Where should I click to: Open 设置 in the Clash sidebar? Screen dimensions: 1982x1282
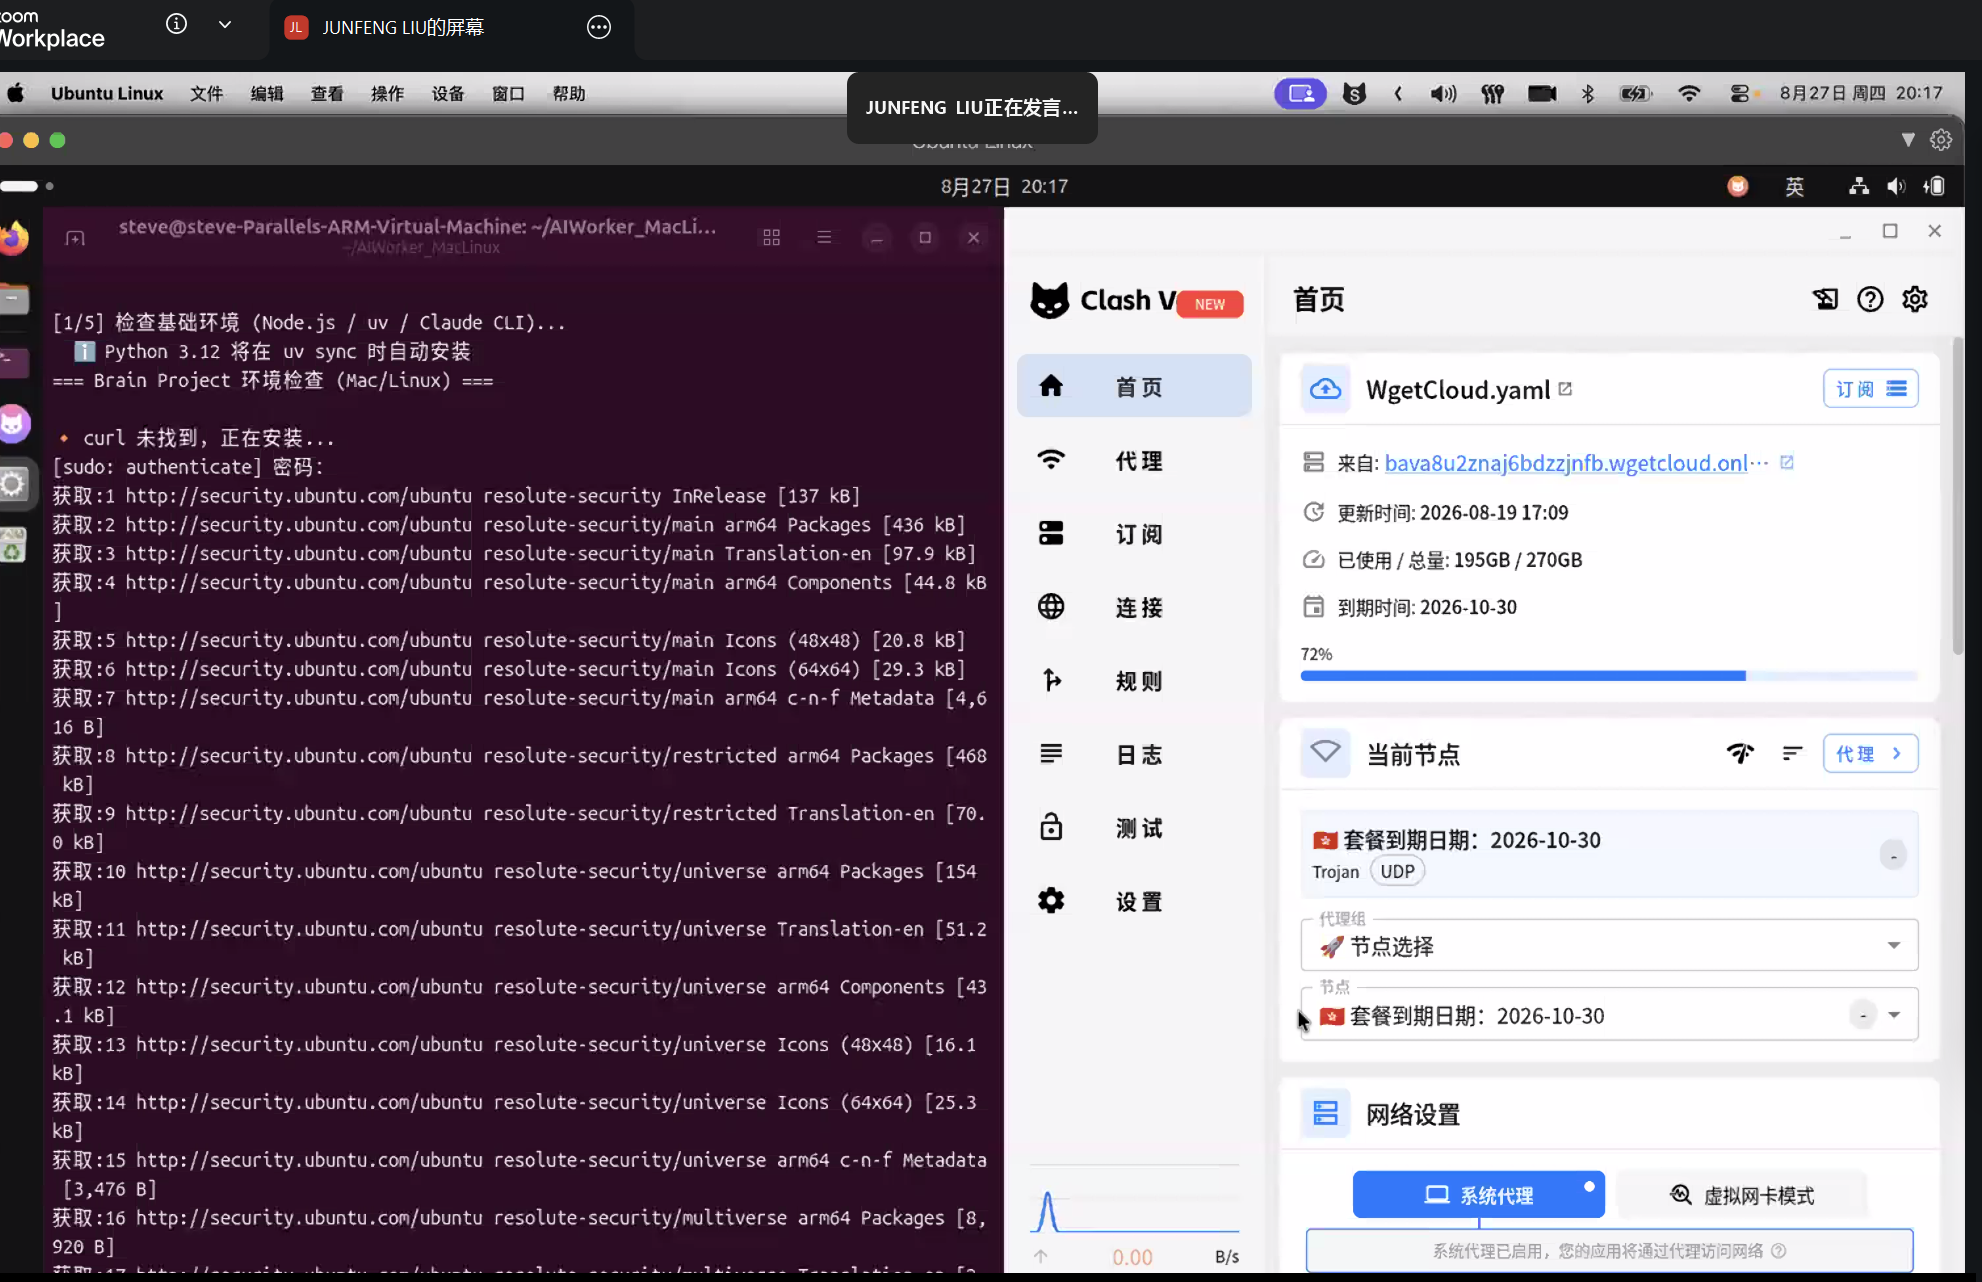[x=1134, y=900]
